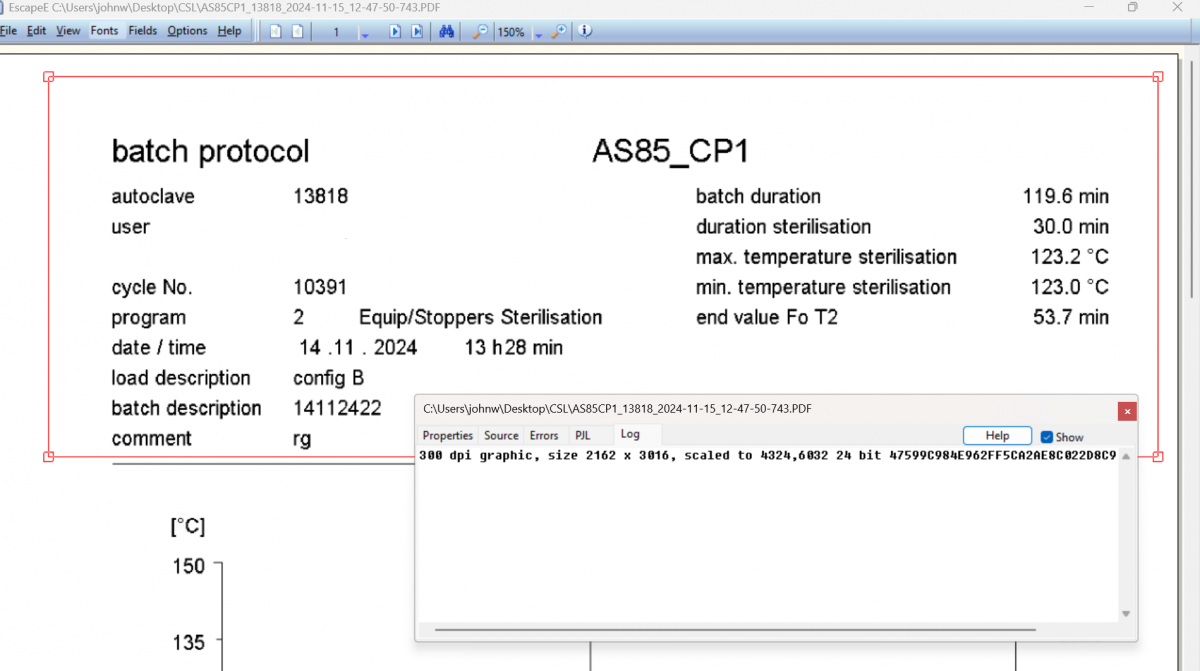Switch to the Errors tab
The height and width of the screenshot is (671, 1200).
click(x=544, y=436)
